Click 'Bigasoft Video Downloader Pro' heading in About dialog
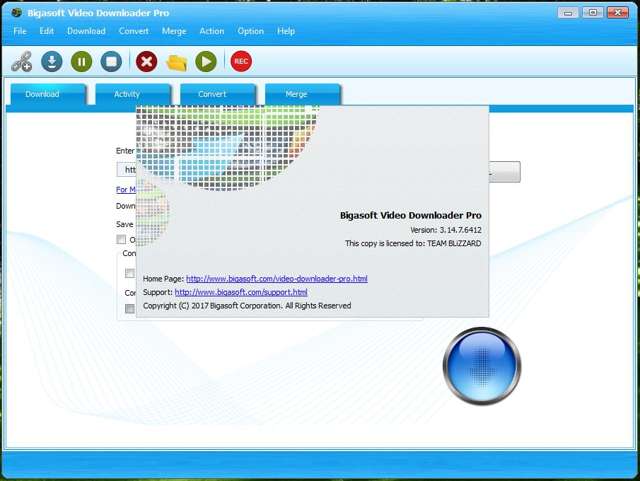Image resolution: width=640 pixels, height=481 pixels. [411, 215]
